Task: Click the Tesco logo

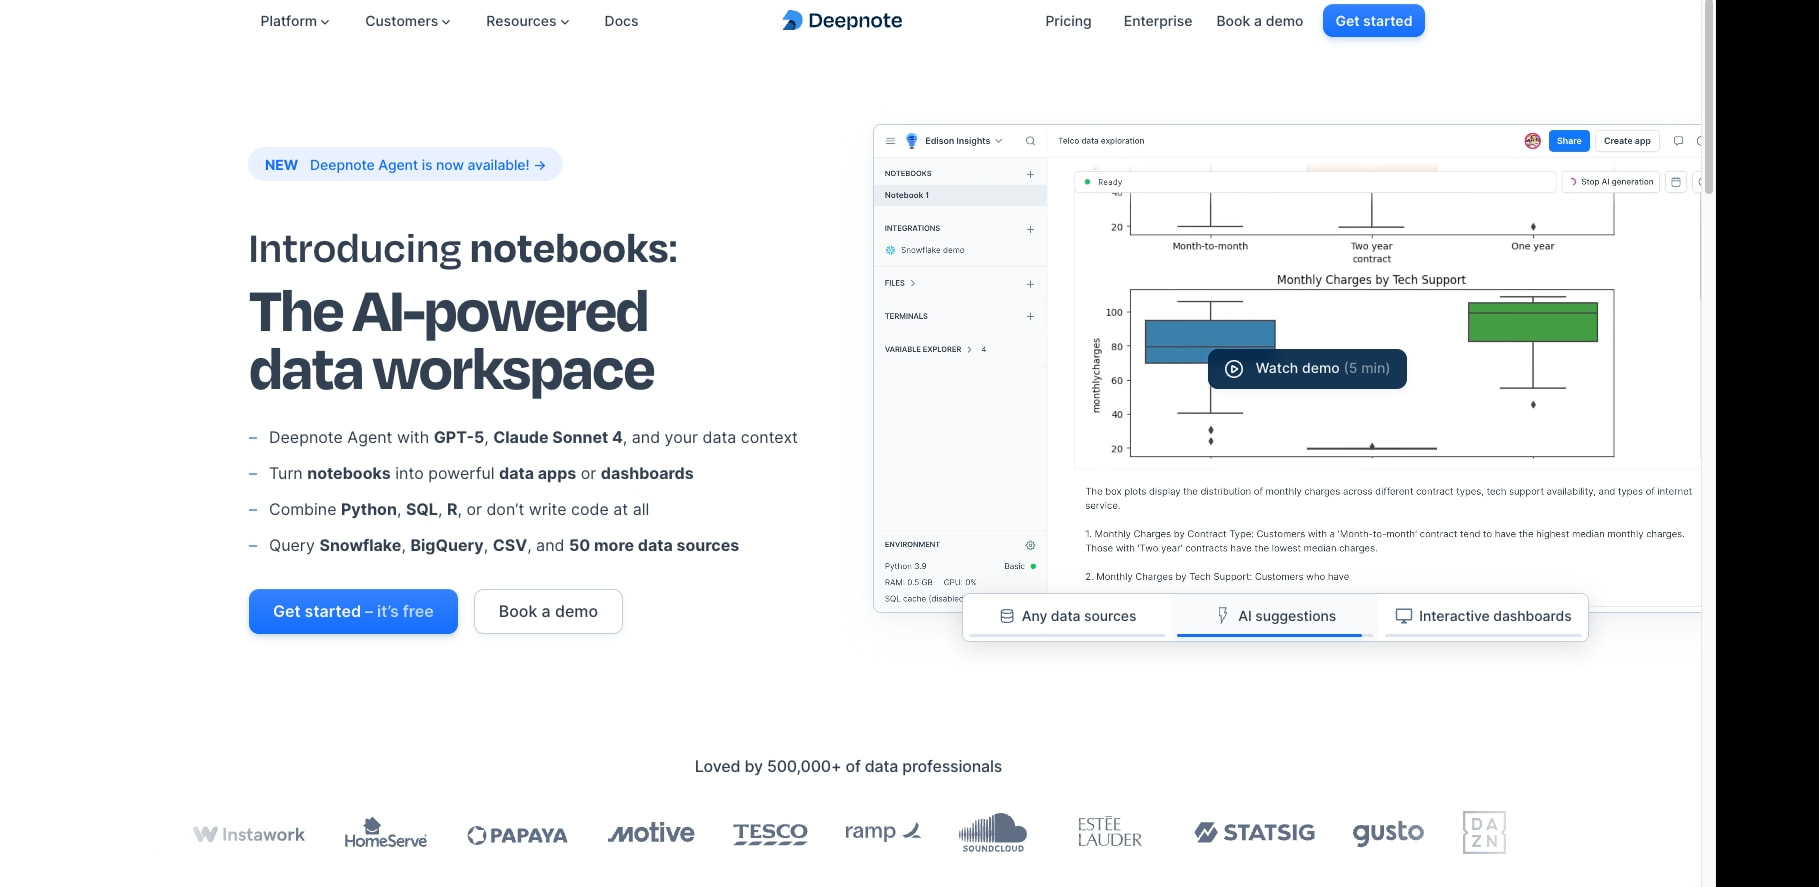Action: (770, 833)
